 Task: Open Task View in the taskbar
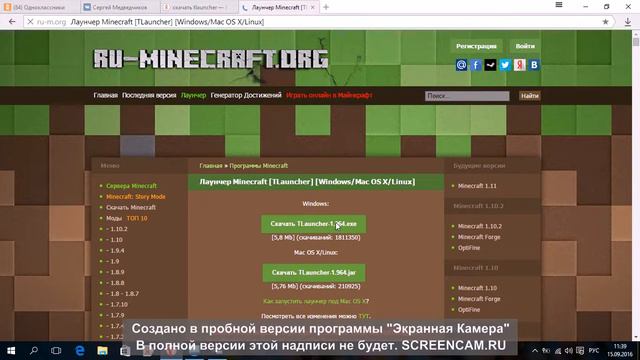point(56,351)
